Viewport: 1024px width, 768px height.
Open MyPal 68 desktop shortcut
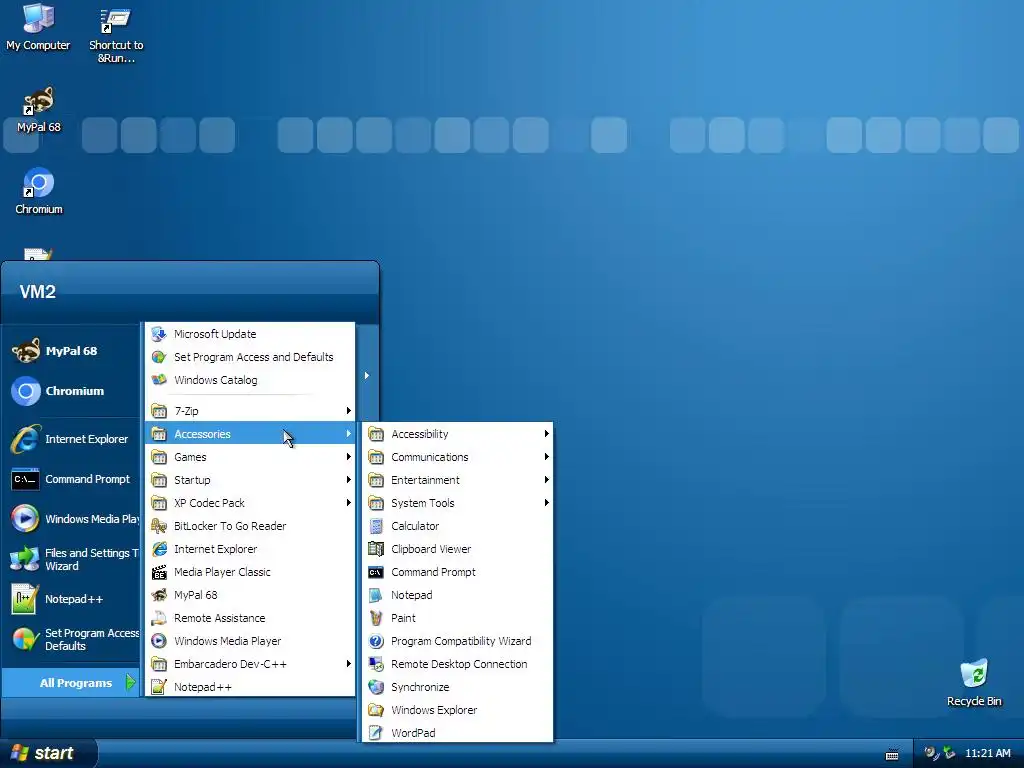[39, 110]
